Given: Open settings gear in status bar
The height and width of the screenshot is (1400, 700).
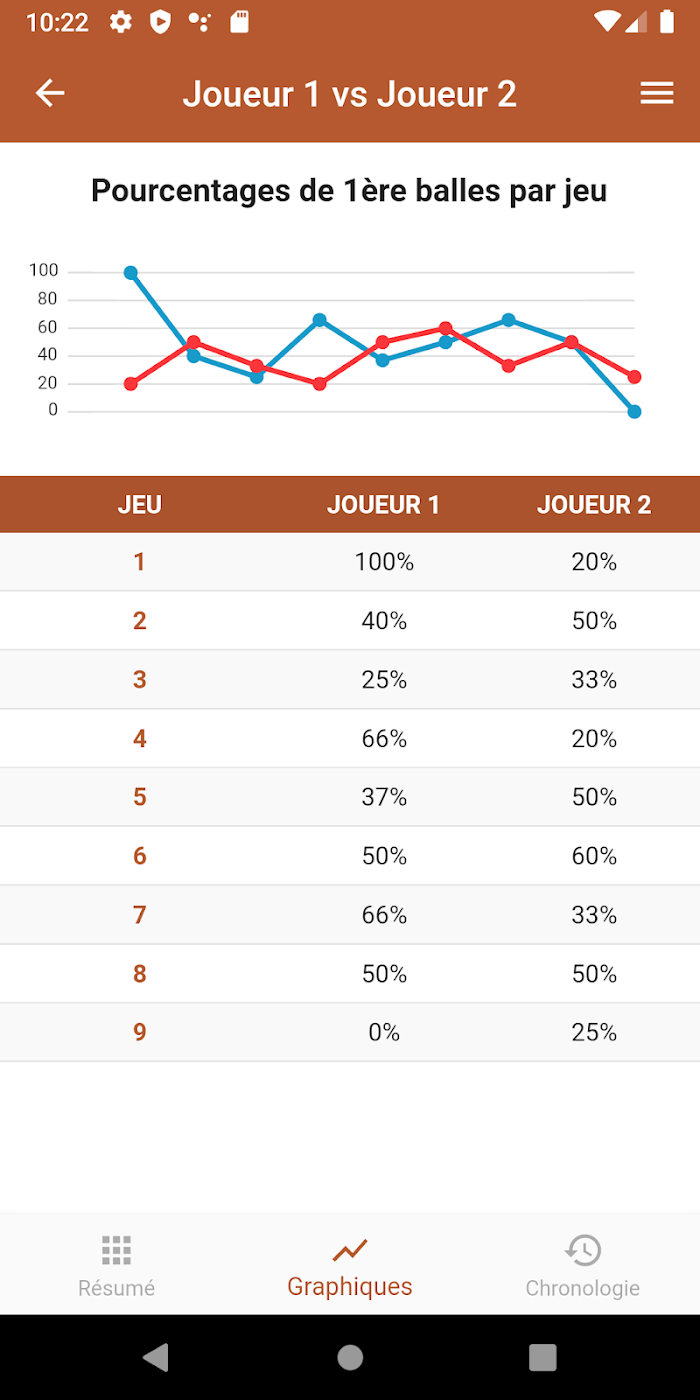Looking at the screenshot, I should click(x=121, y=22).
